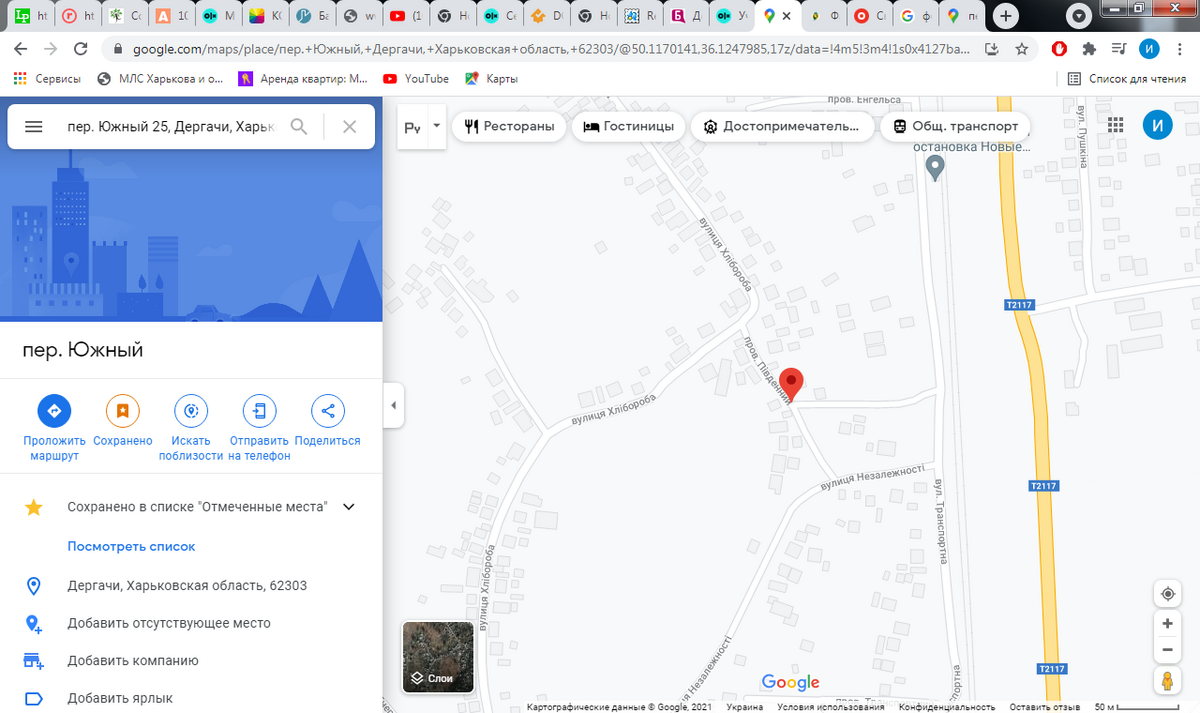This screenshot has height=713, width=1200.
Task: Open the currency filter dropdown arrow
Action: (436, 127)
